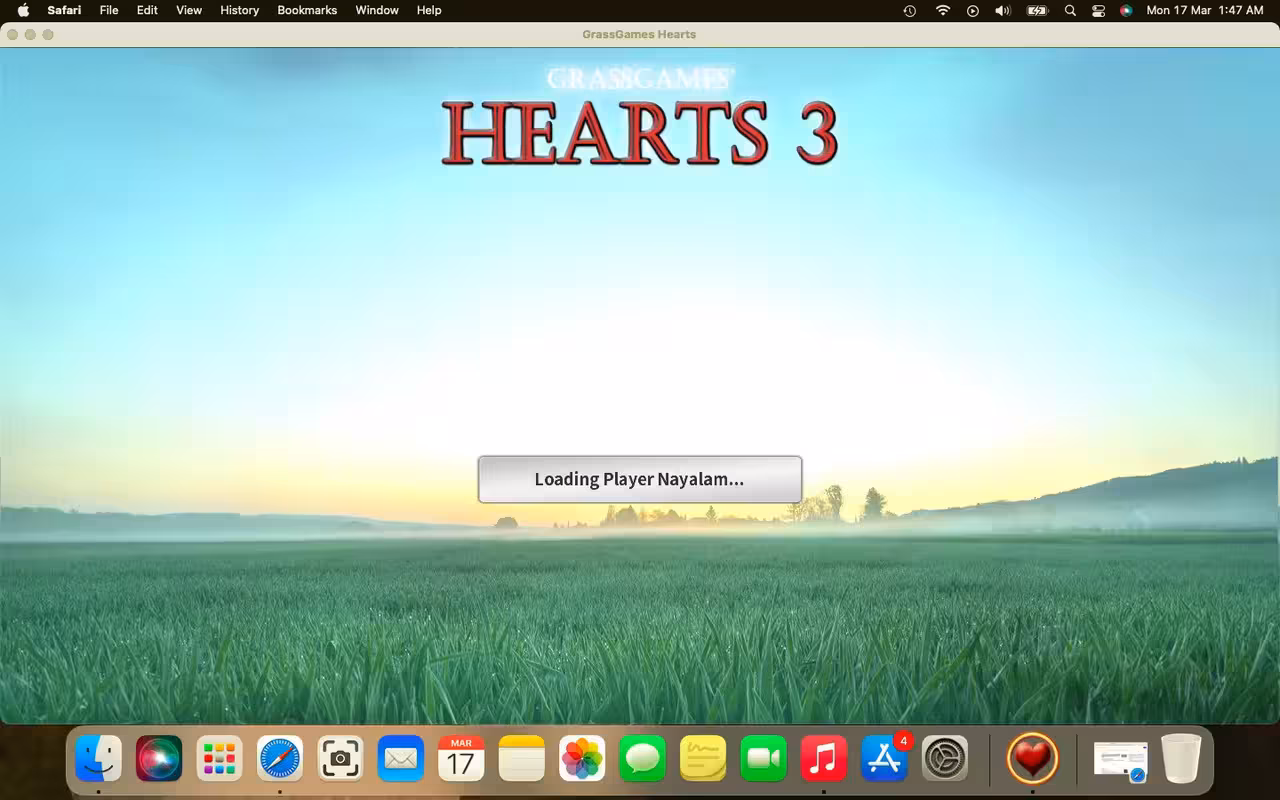Open the minimized window in the Dock
Viewport: 1280px width, 800px height.
1121,760
